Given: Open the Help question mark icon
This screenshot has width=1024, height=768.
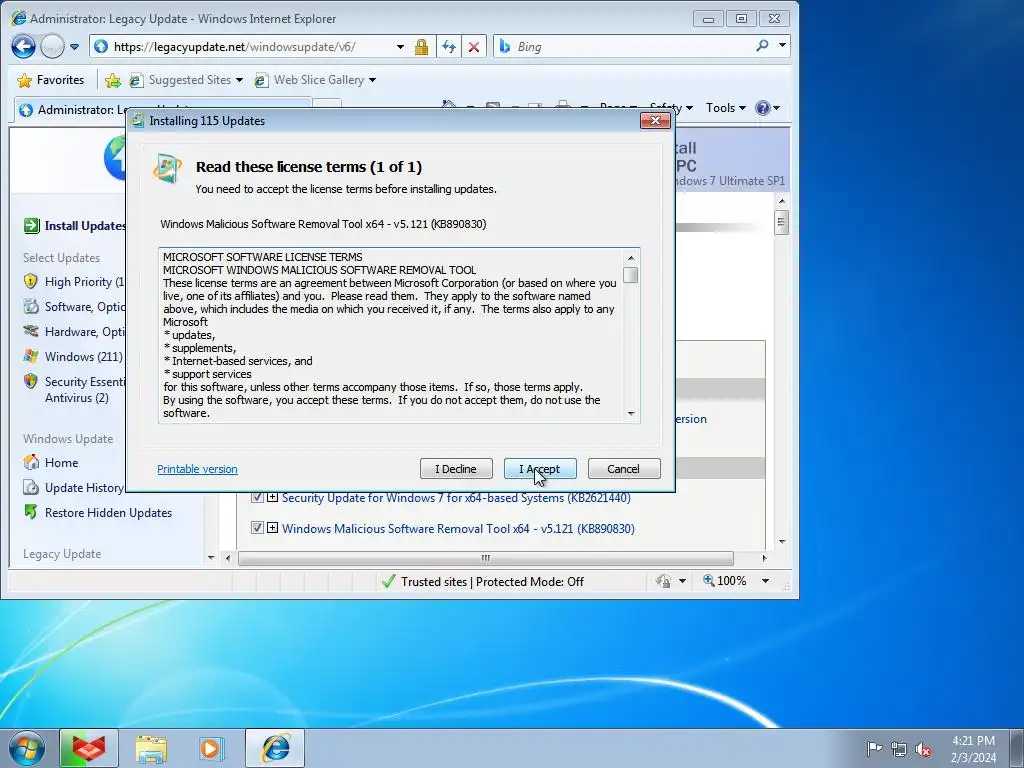Looking at the screenshot, I should coord(763,108).
